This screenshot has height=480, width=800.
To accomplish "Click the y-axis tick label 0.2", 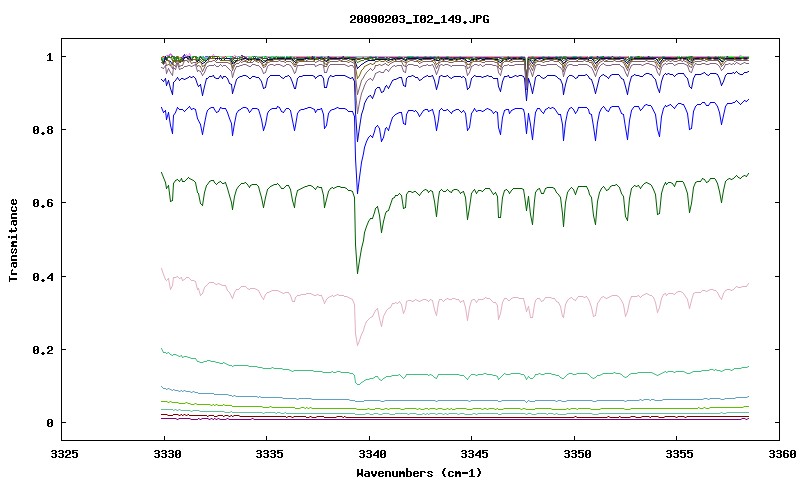I will point(42,350).
